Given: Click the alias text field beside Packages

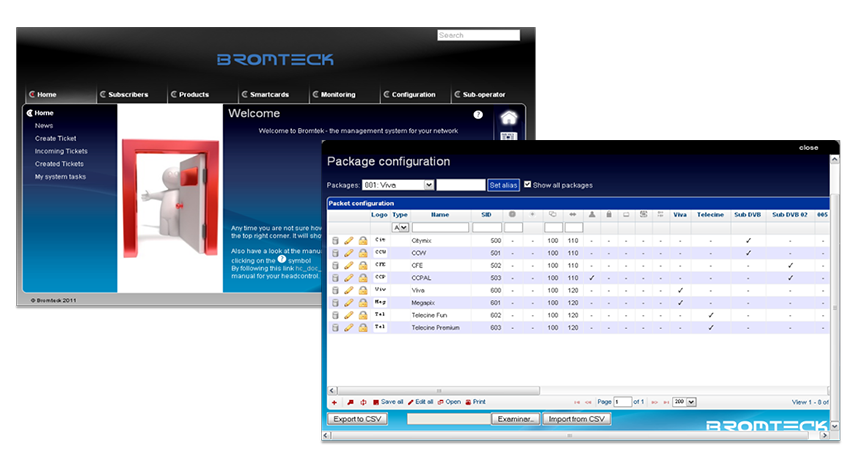Looking at the screenshot, I should coord(461,185).
